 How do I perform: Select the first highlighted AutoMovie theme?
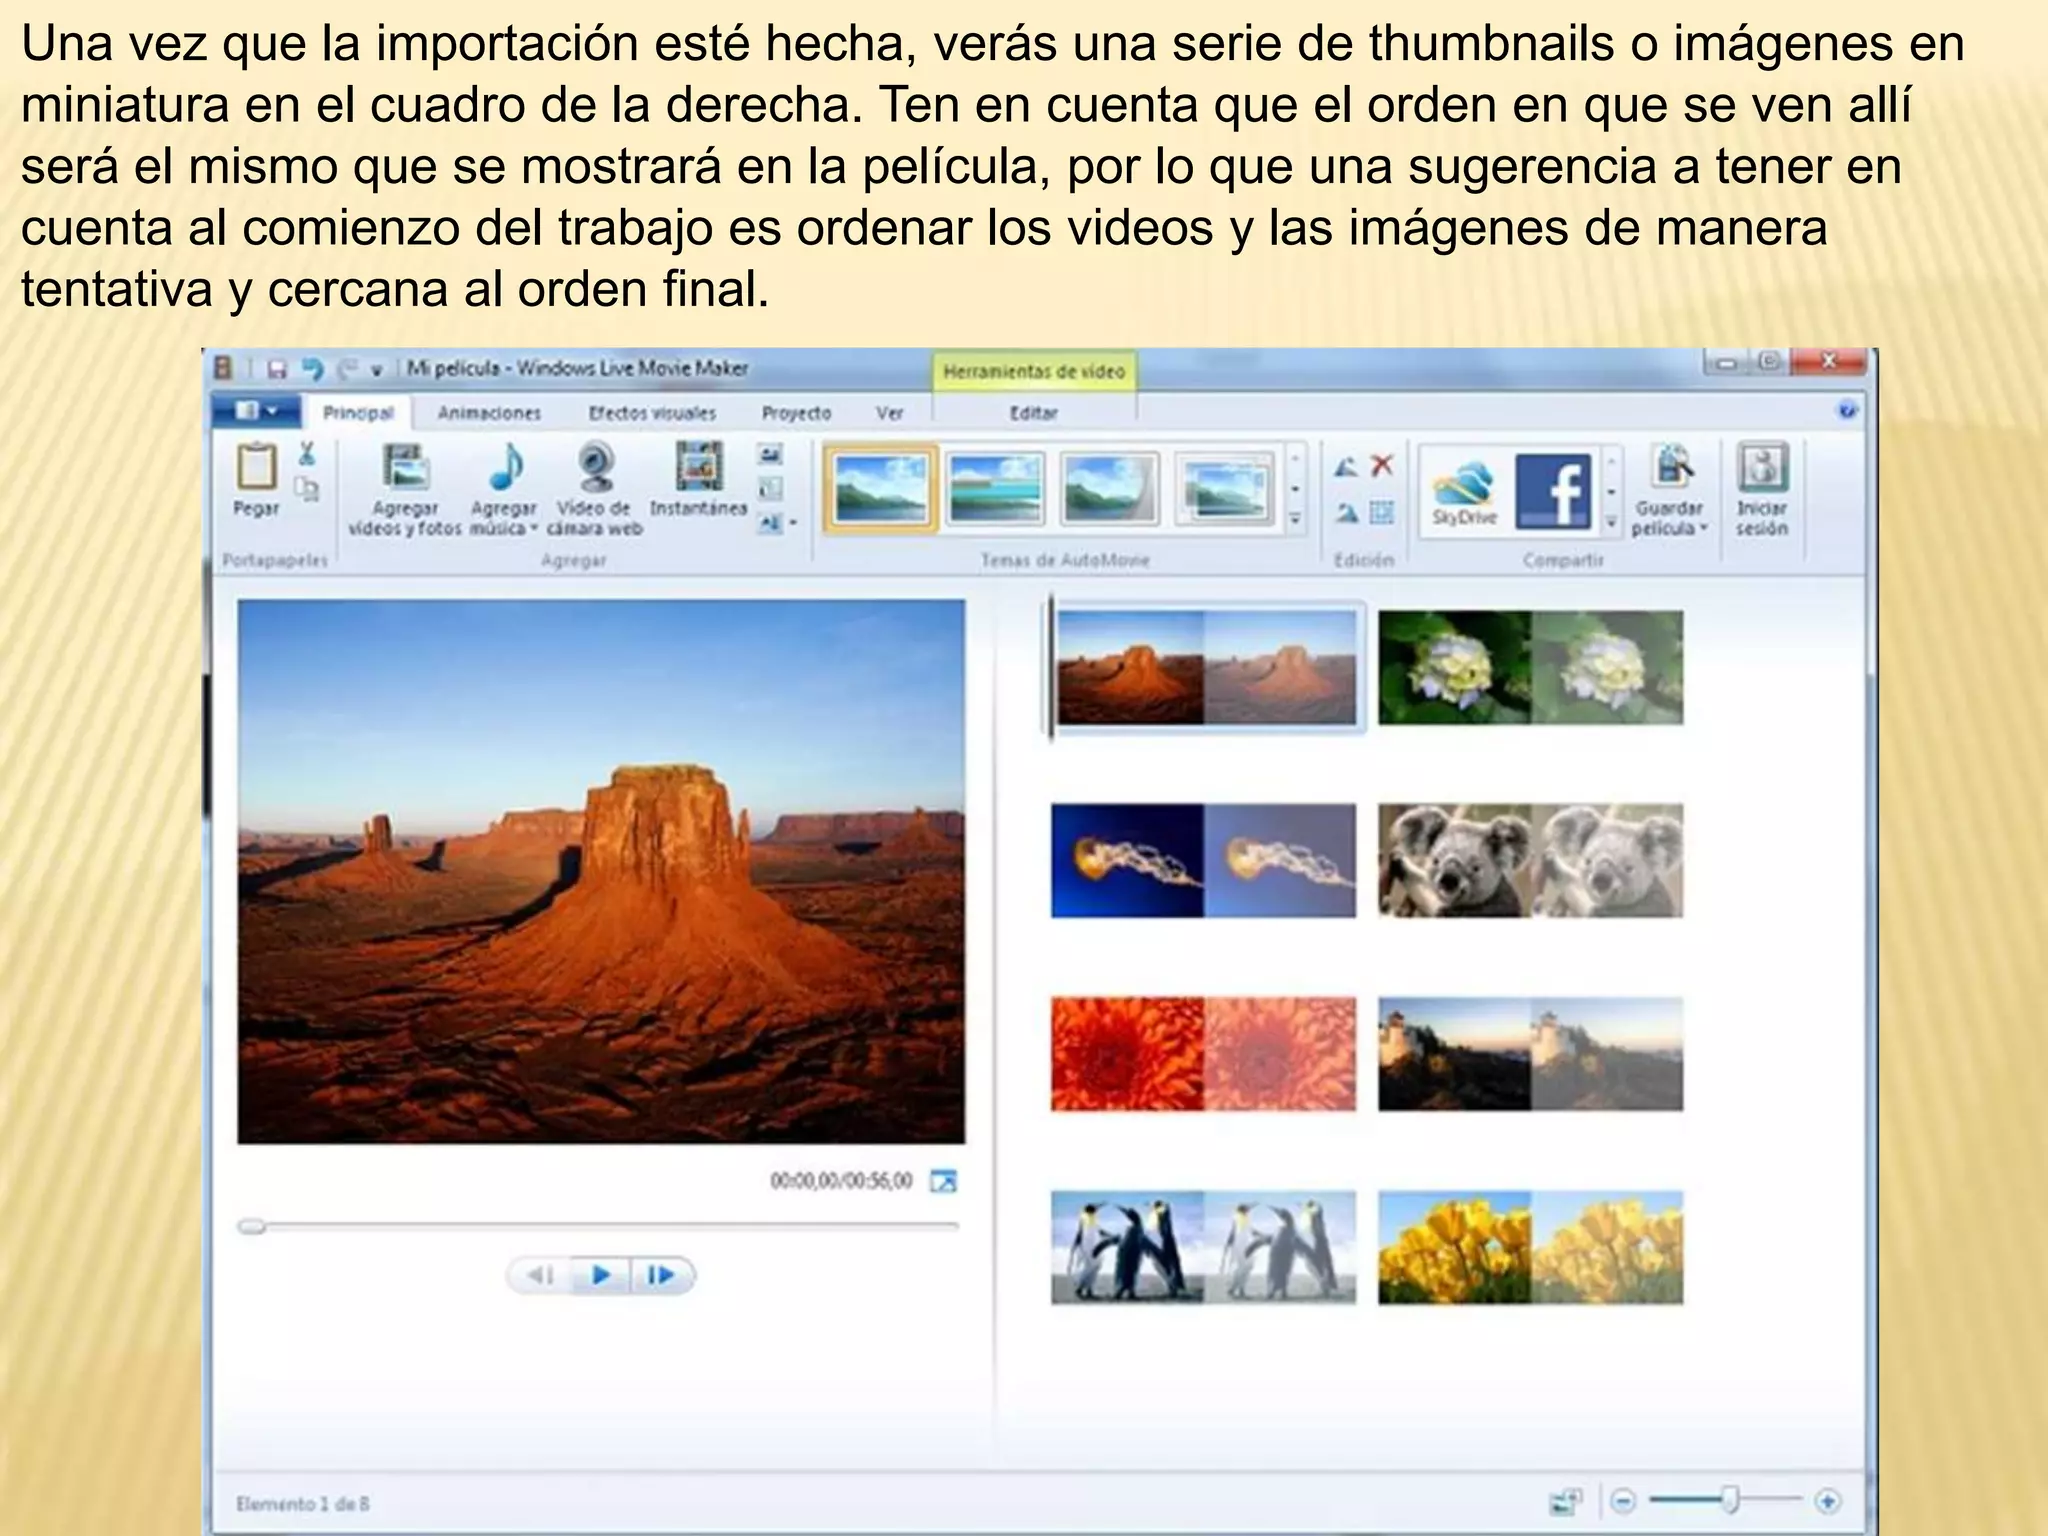pyautogui.click(x=881, y=488)
